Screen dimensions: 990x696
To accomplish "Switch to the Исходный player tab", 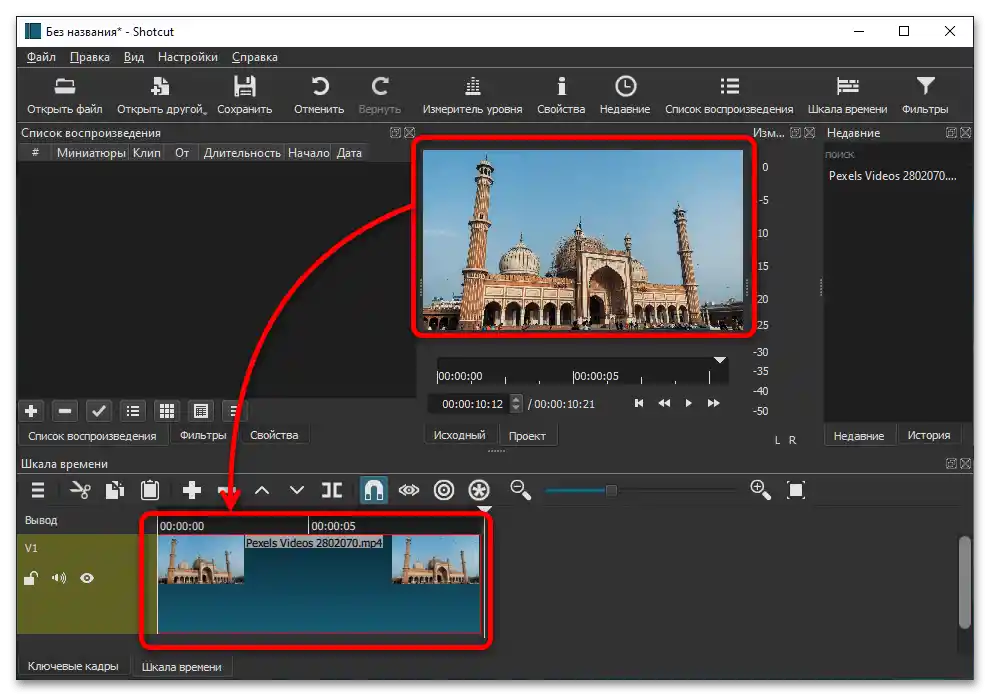I will (x=460, y=435).
